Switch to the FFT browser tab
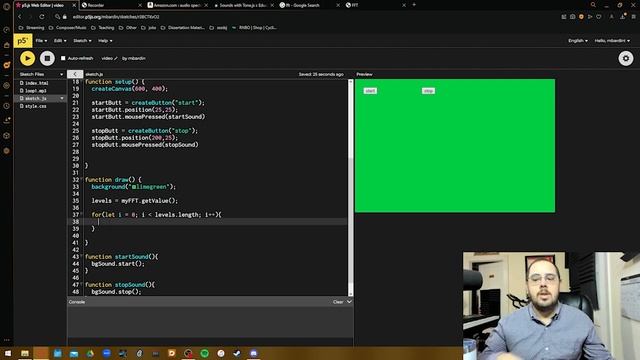640x360 pixels. tap(374, 5)
